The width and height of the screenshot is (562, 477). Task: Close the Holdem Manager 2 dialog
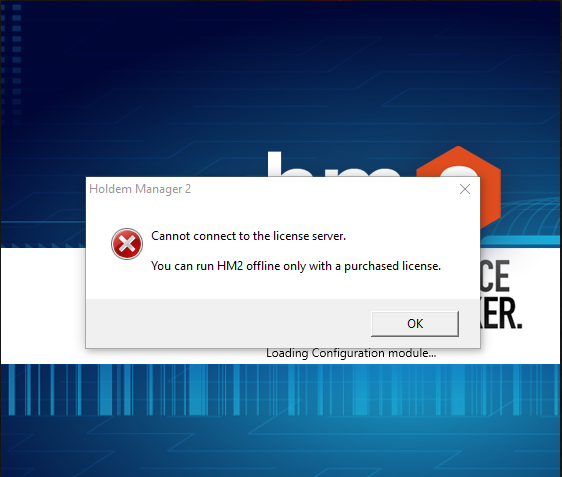(465, 189)
